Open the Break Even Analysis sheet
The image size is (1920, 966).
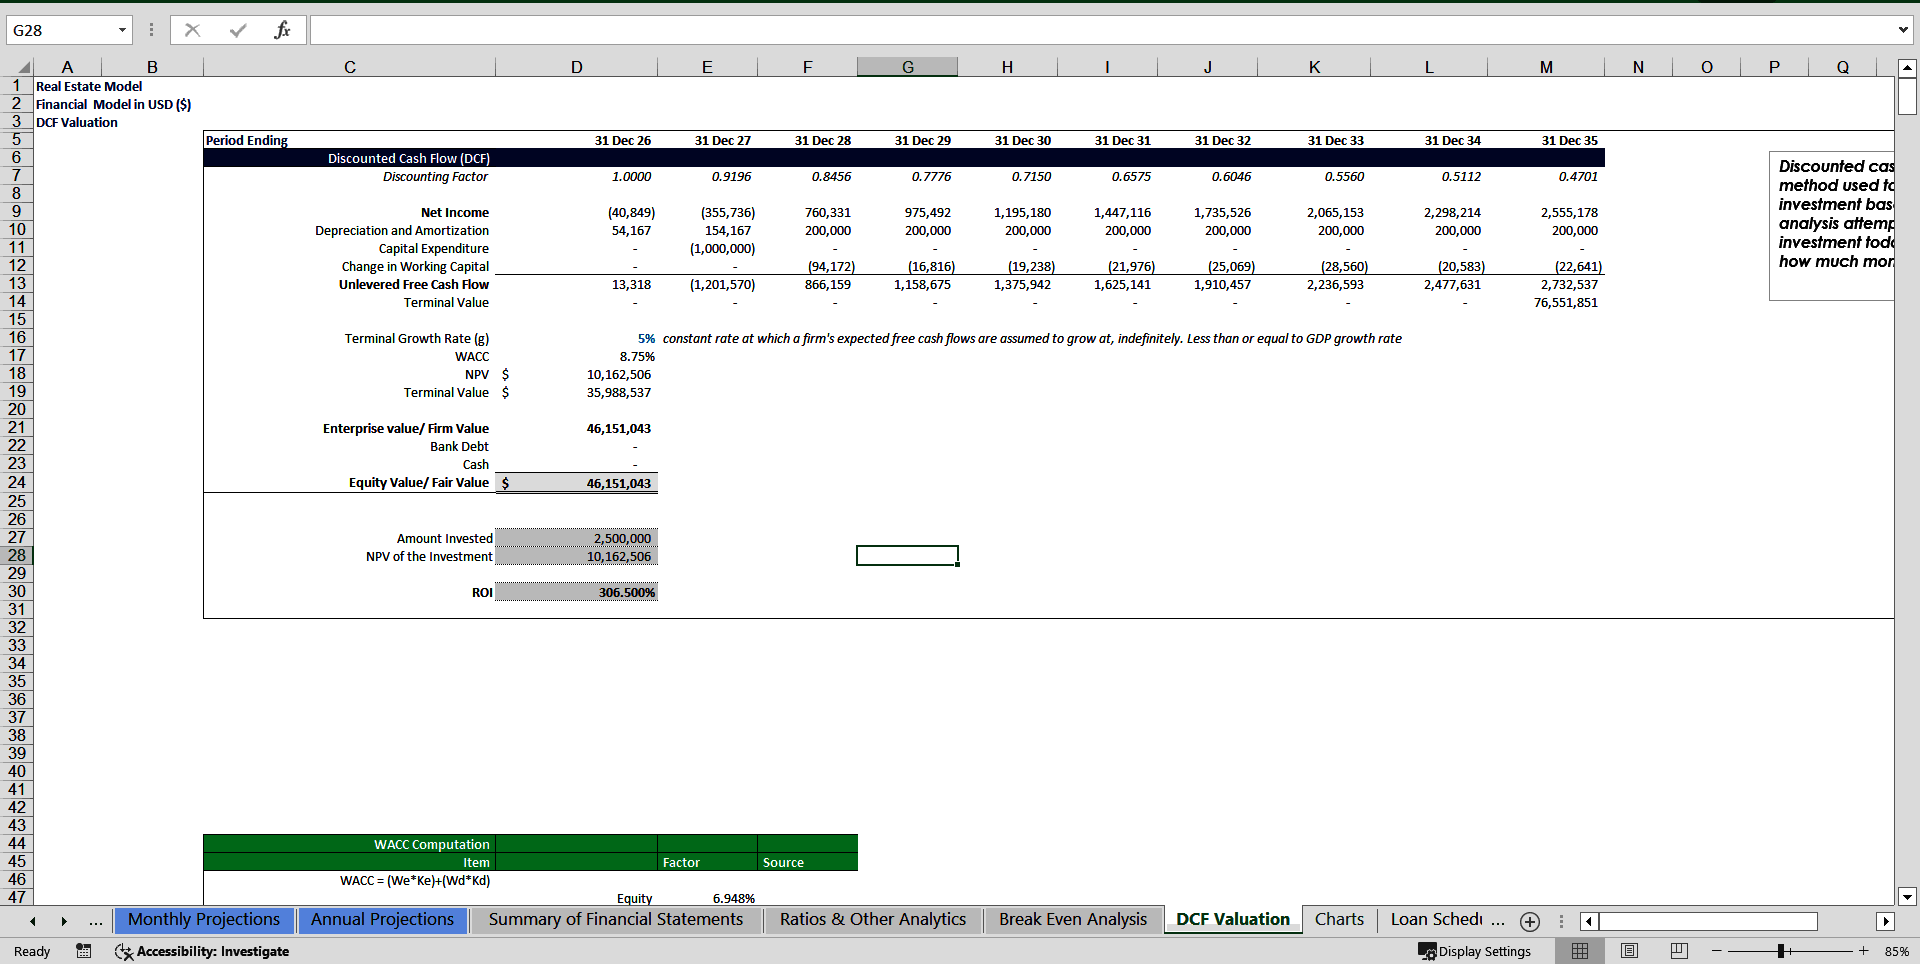[1073, 920]
